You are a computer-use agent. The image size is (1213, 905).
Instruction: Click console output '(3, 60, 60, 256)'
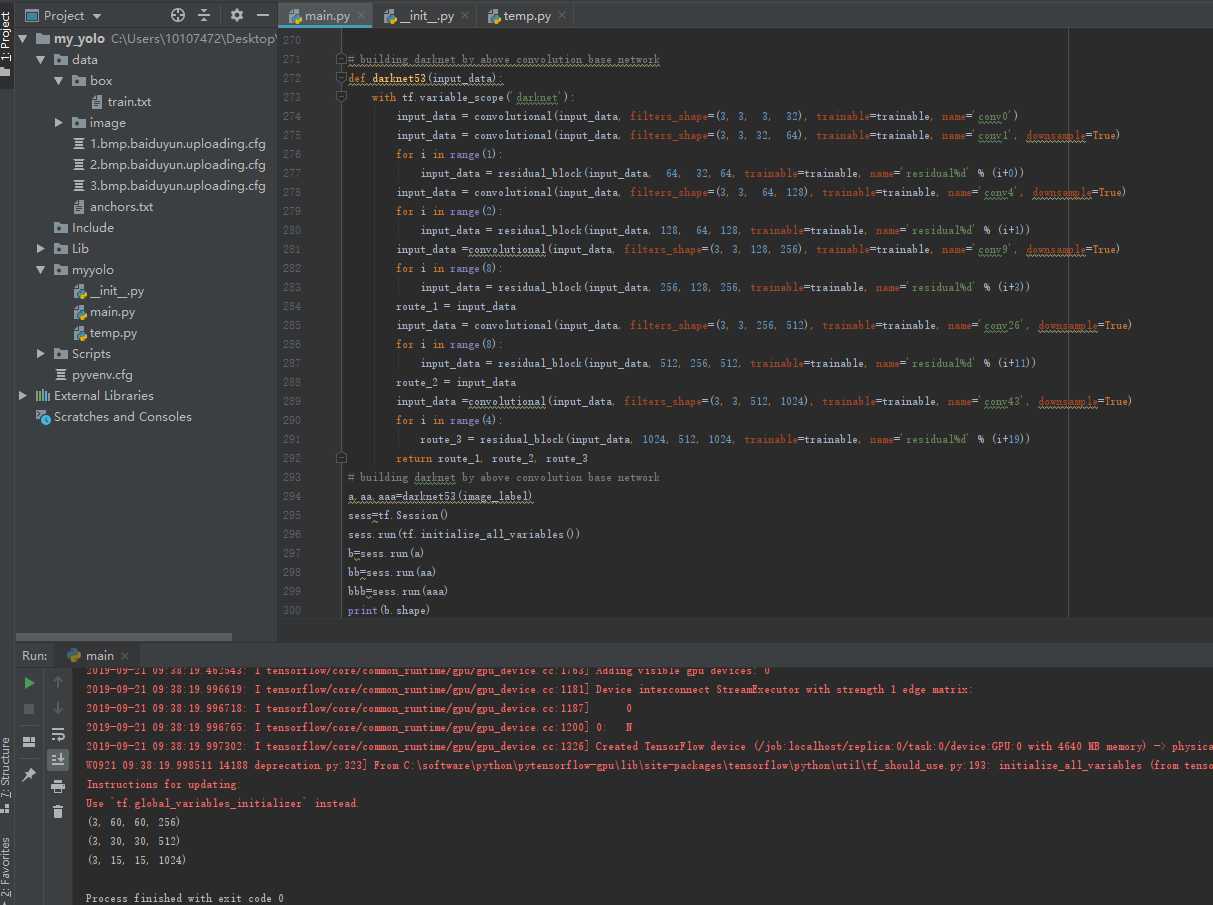133,822
